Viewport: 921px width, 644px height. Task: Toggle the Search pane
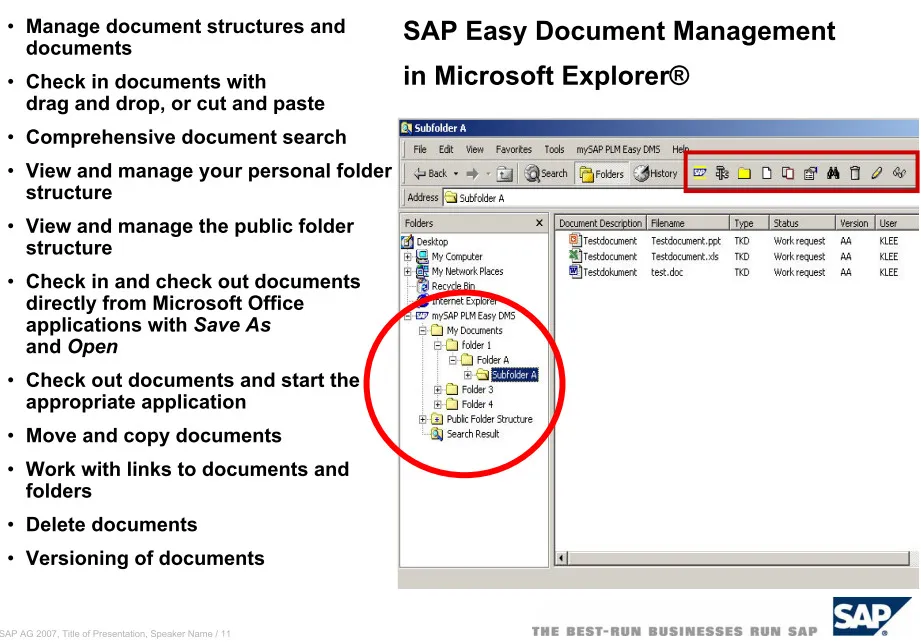(546, 173)
